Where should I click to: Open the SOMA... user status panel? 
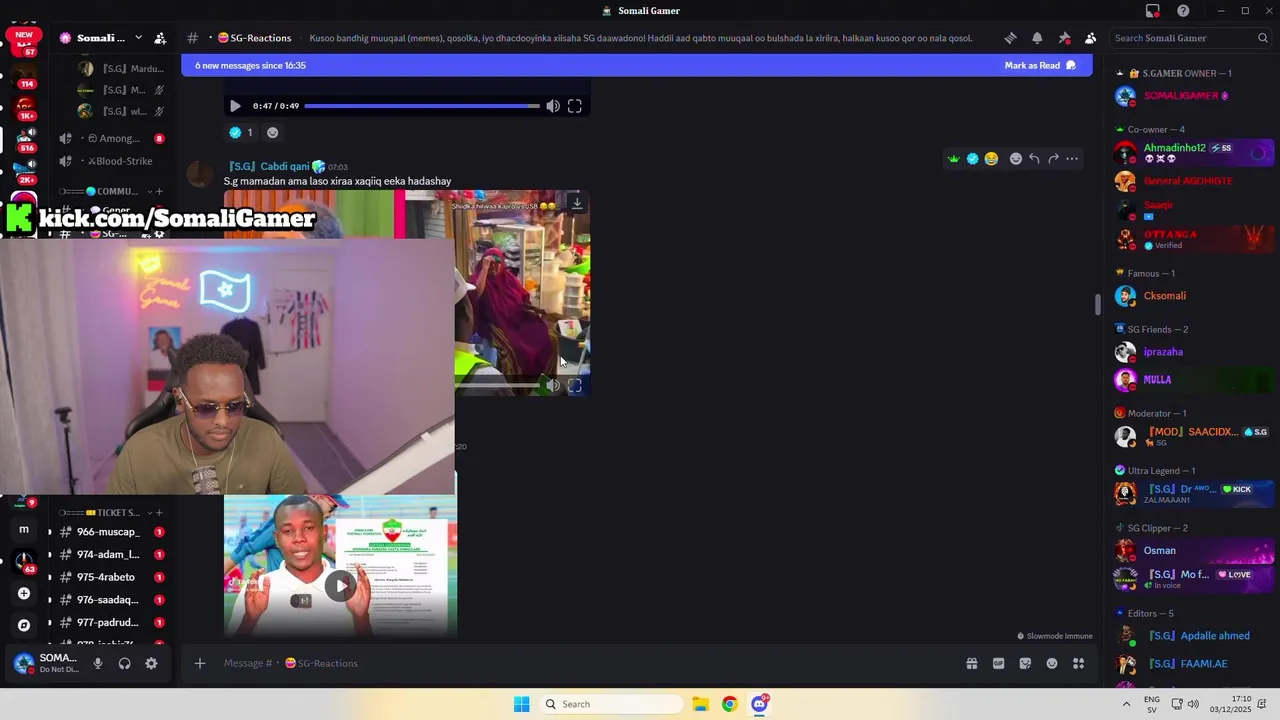[x=46, y=663]
